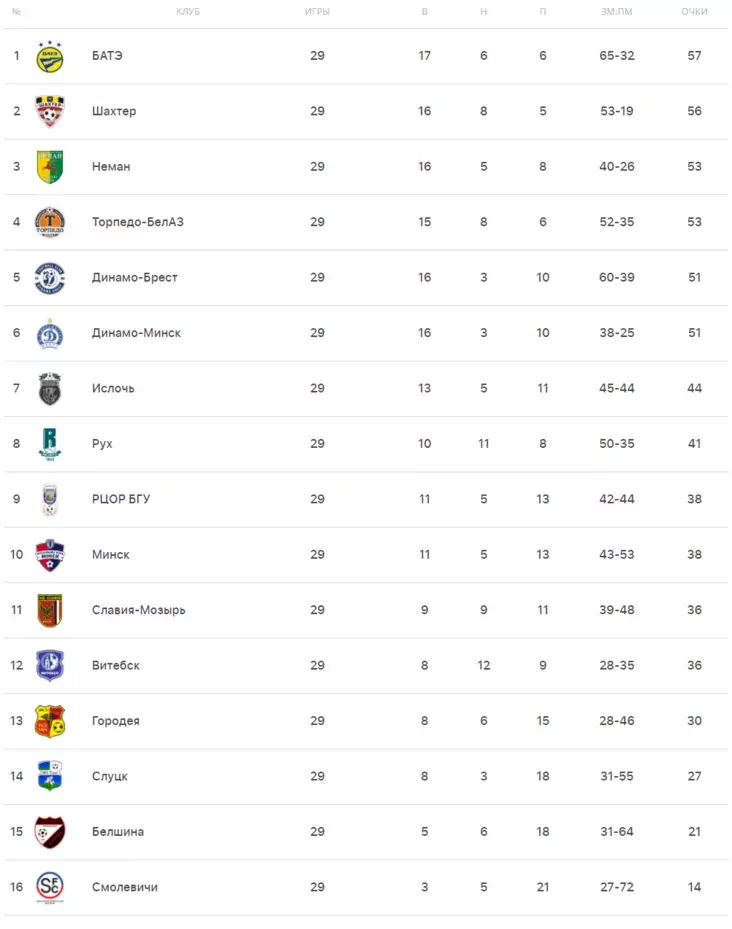Select the Славия-Мозырь emblem

(x=50, y=610)
